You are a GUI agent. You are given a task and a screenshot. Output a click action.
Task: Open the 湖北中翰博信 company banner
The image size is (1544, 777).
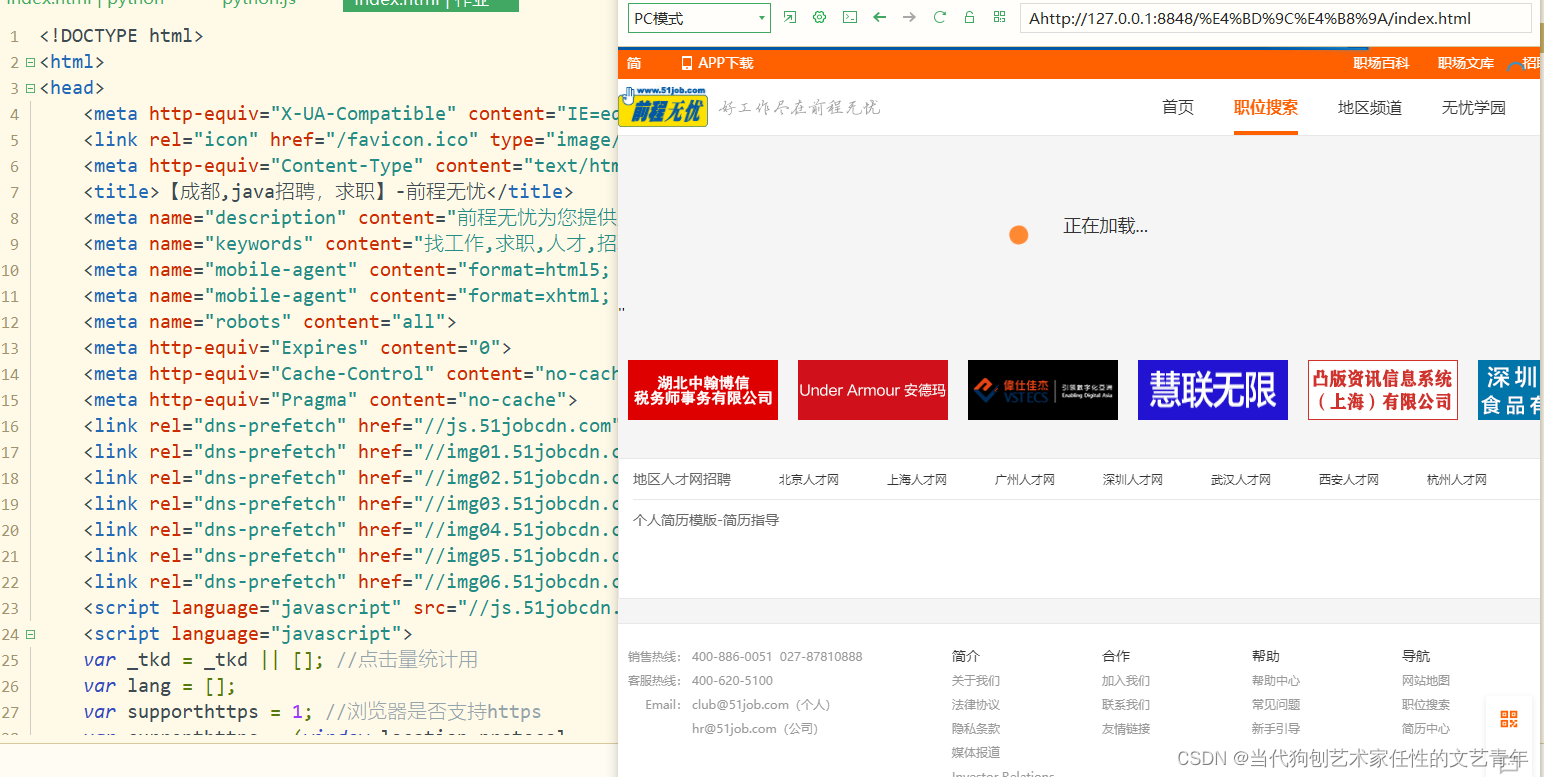703,390
